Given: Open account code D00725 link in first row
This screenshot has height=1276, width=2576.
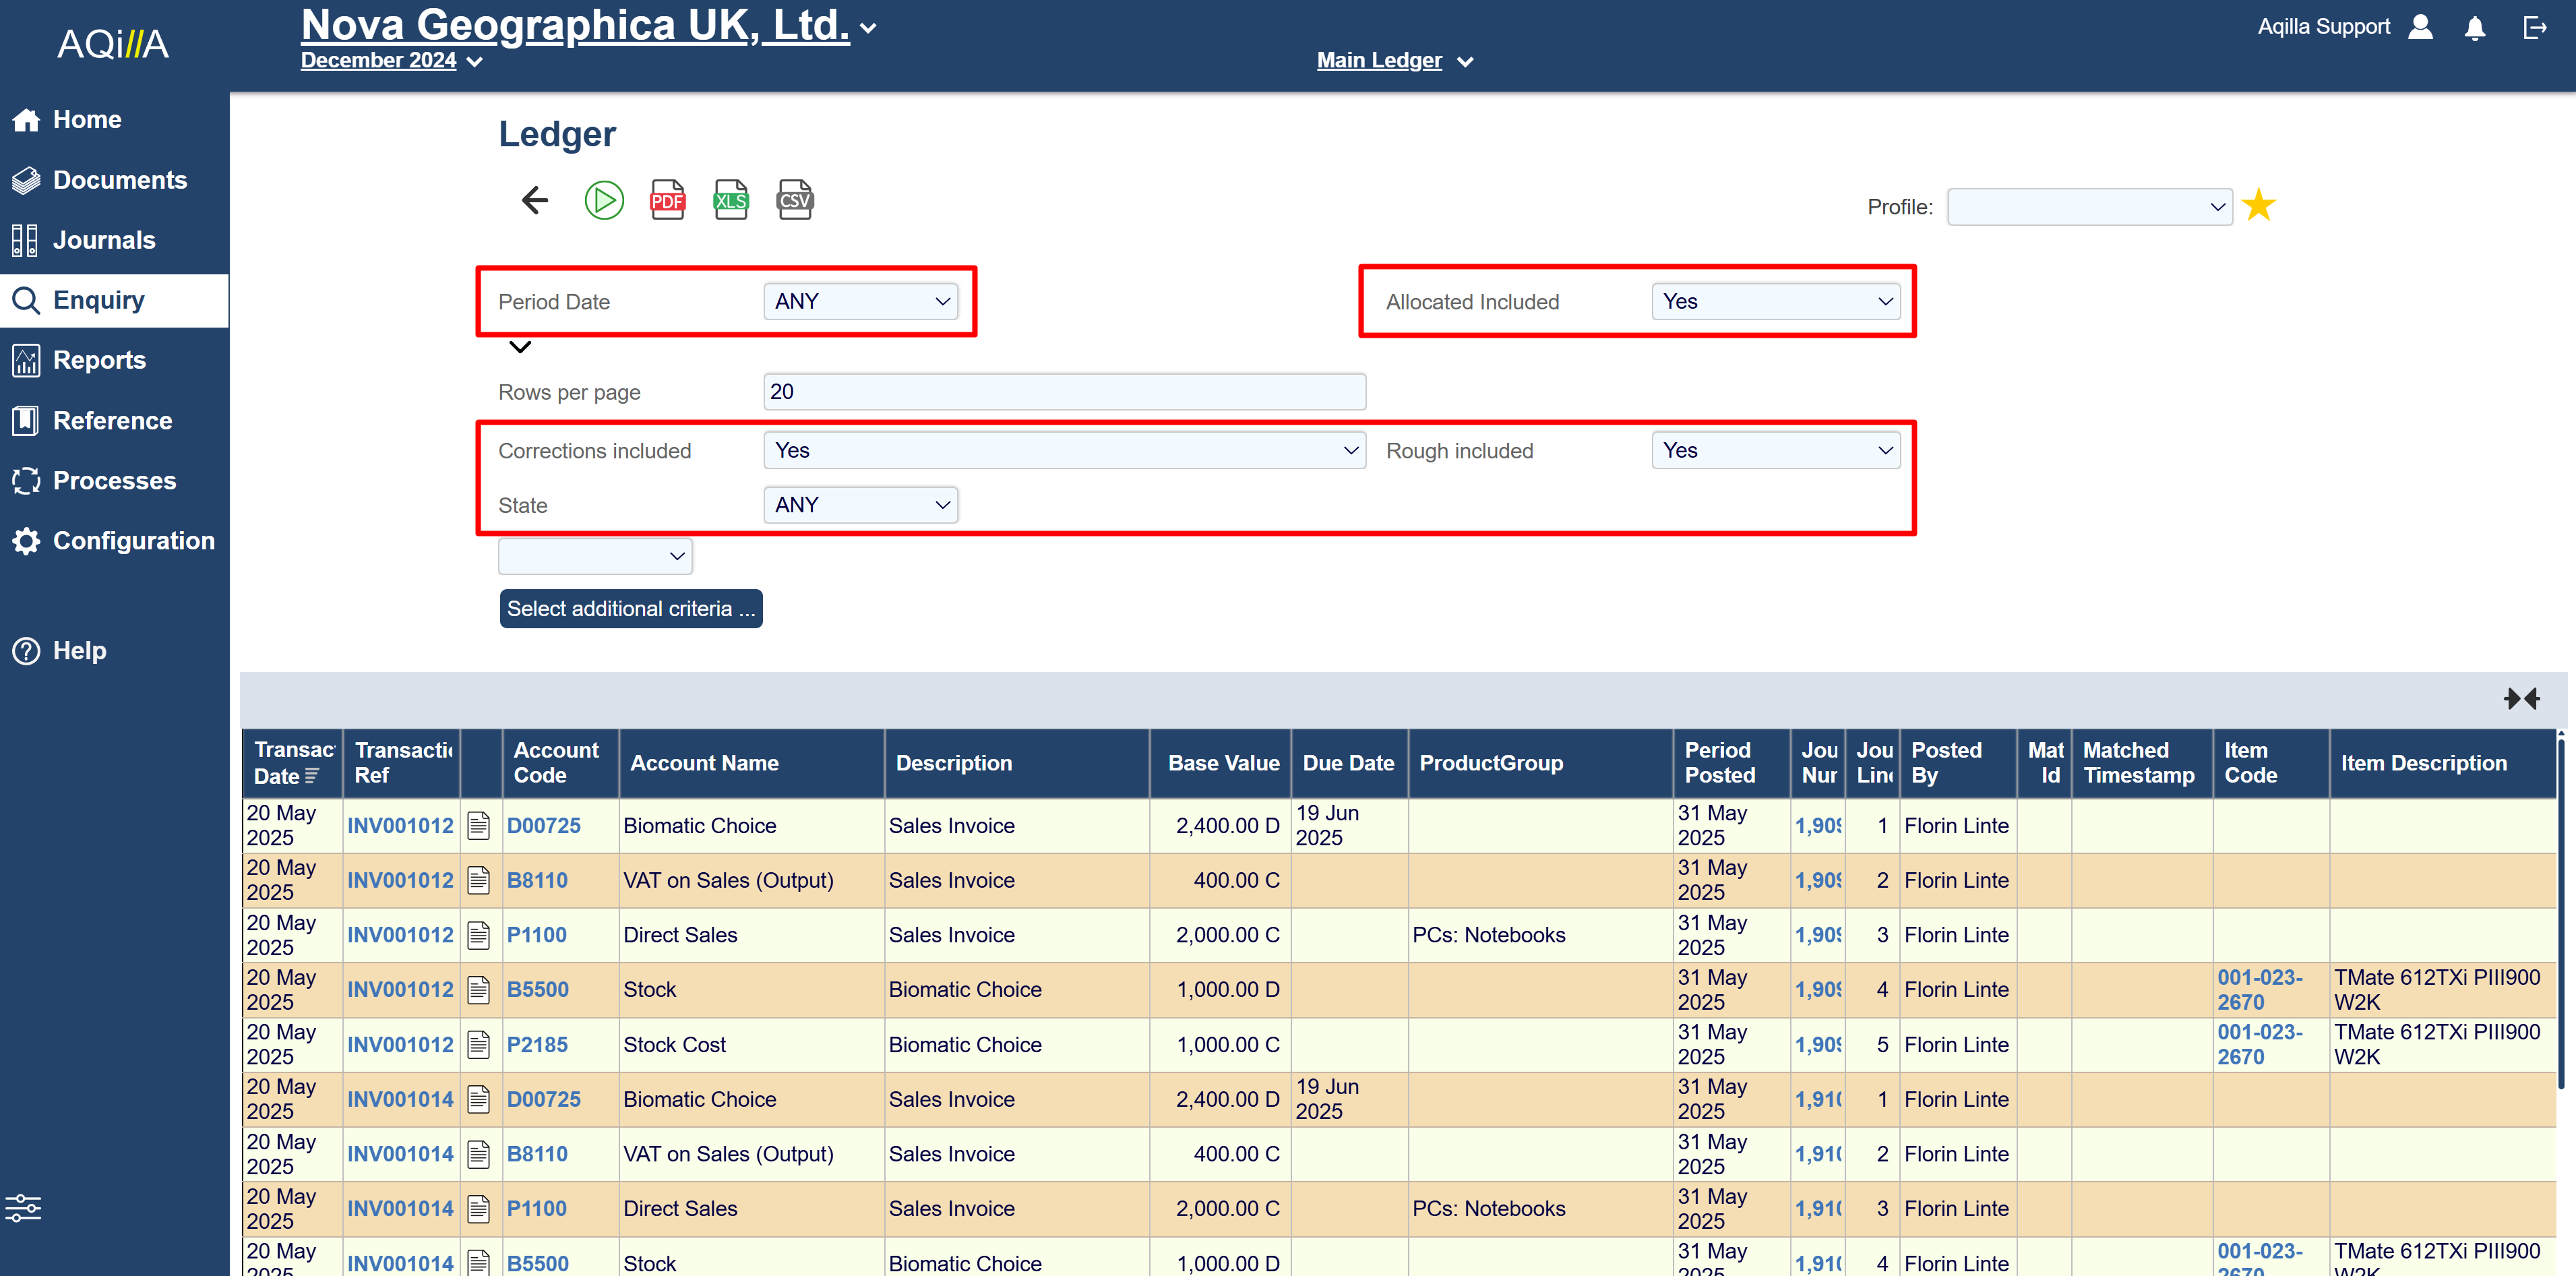Looking at the screenshot, I should 543,826.
